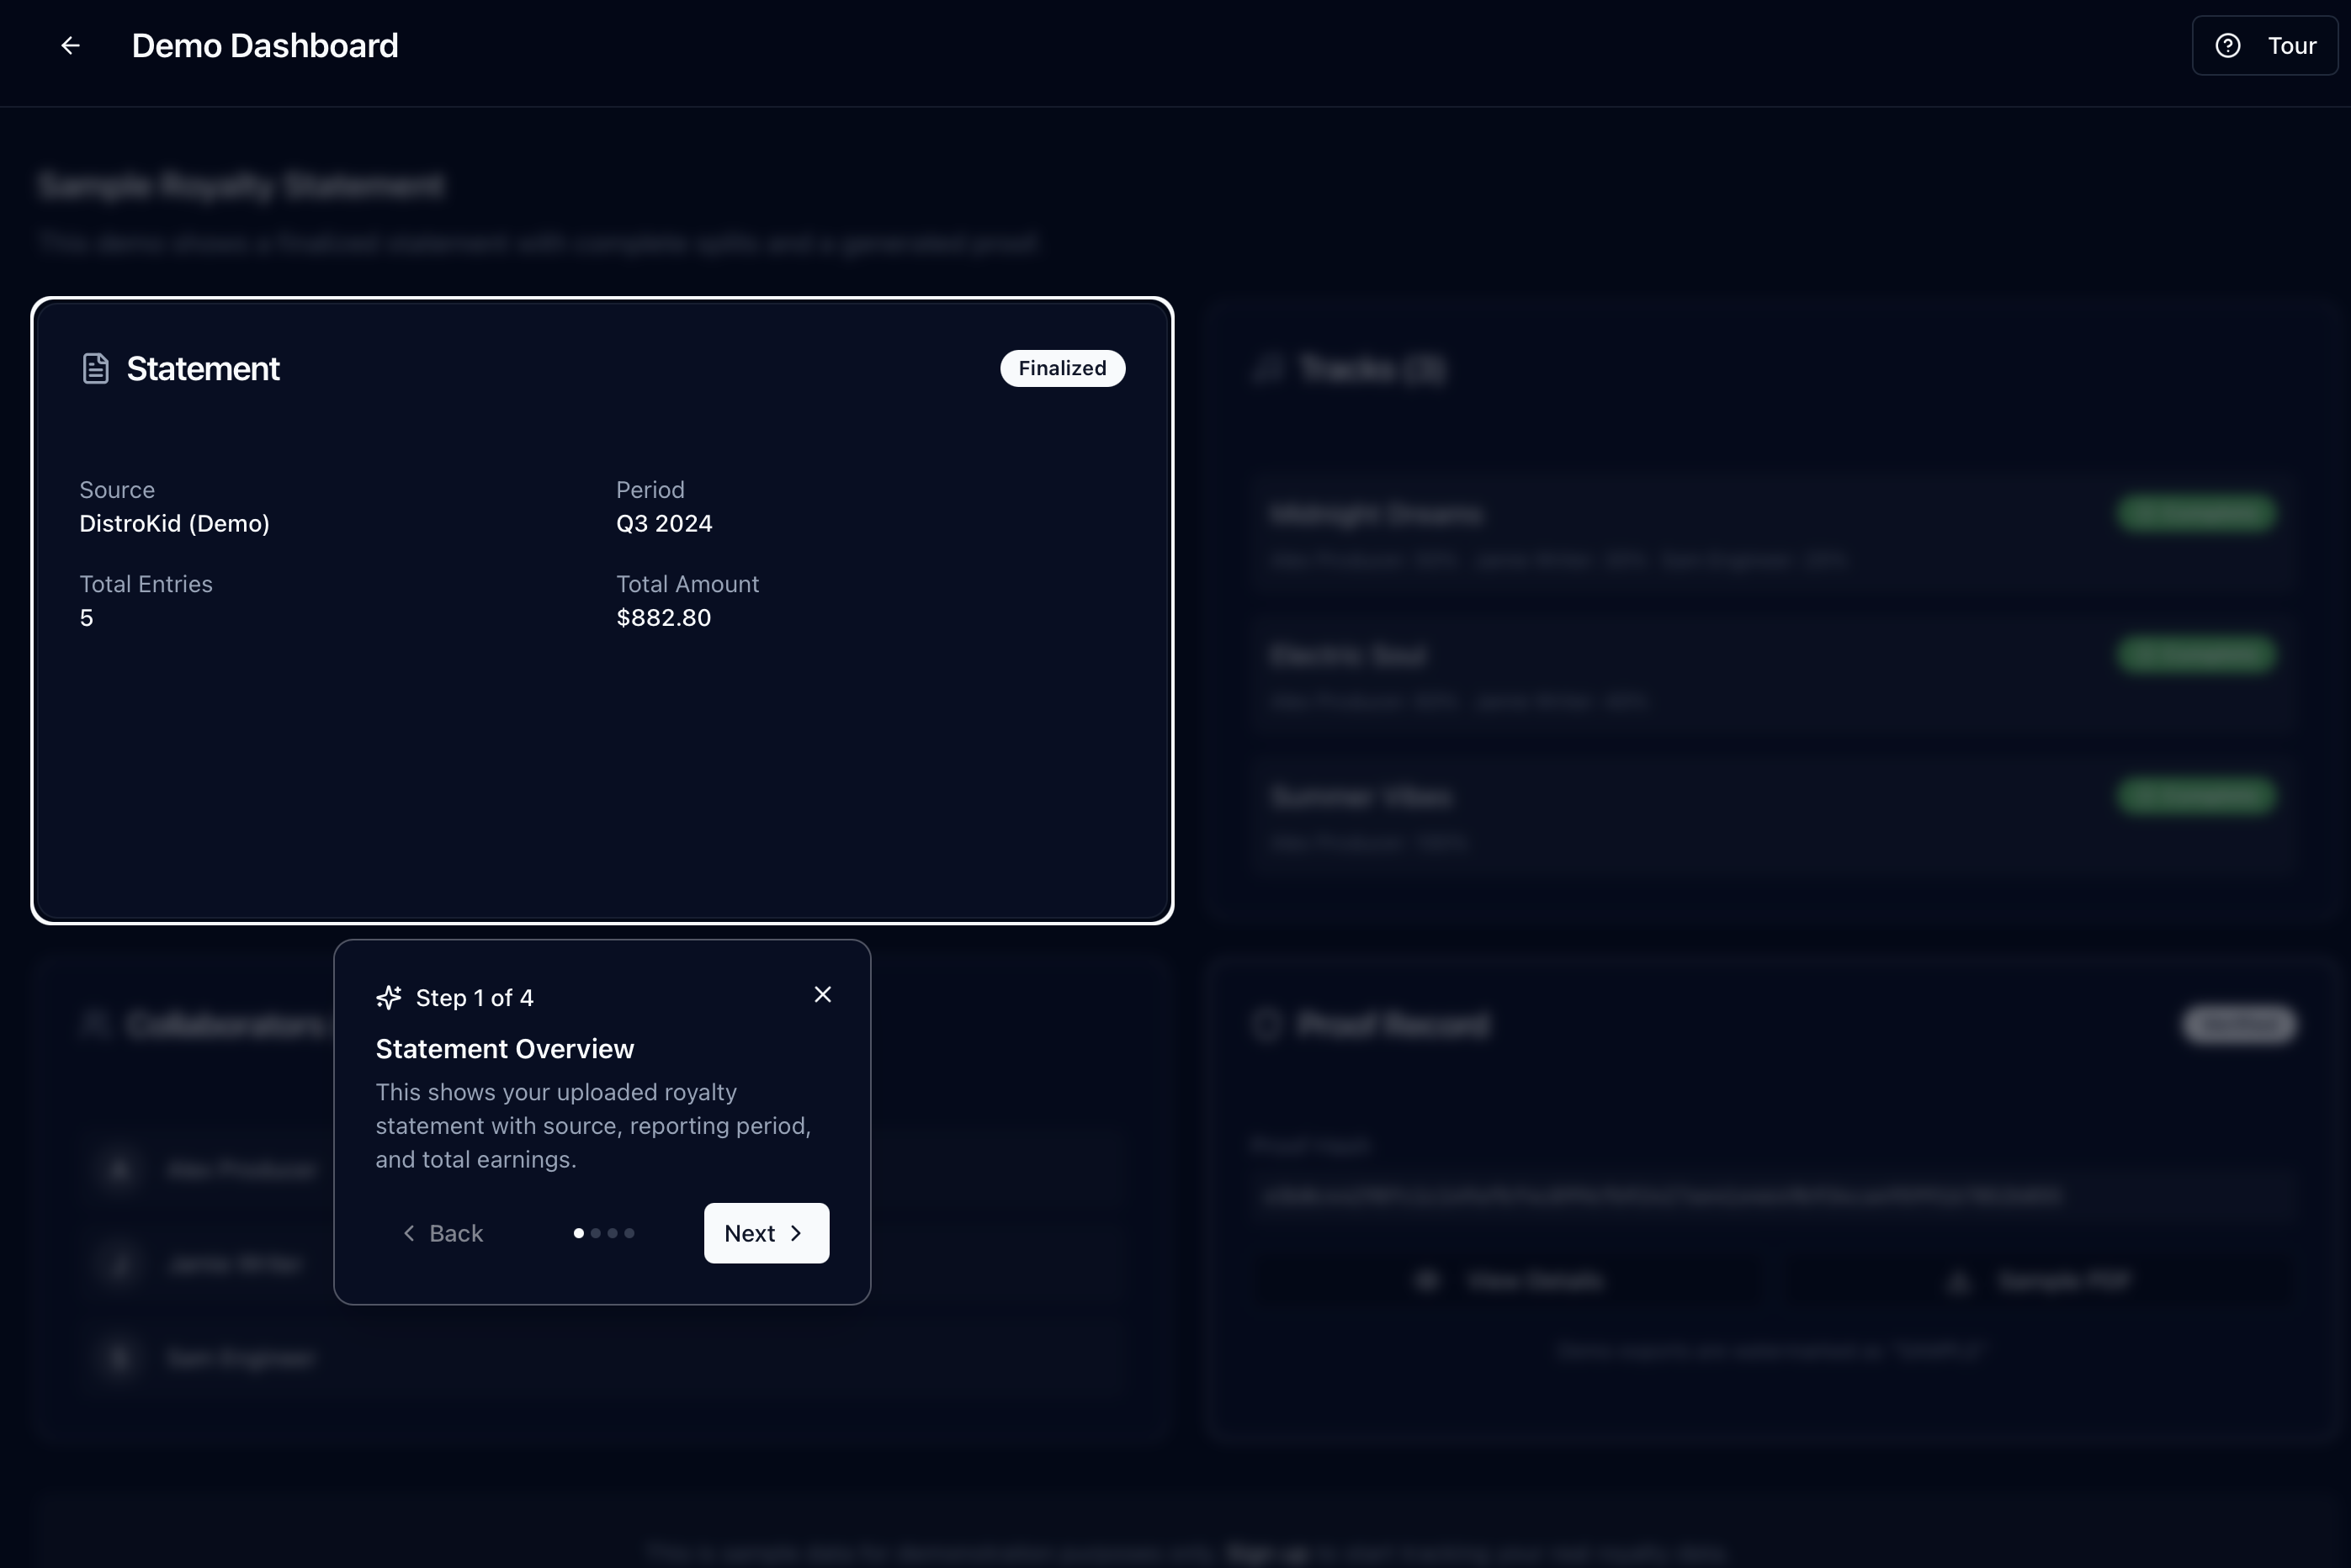Viewport: 2351px width, 1568px height.
Task: Click the Finalized status badge
Action: point(1062,368)
